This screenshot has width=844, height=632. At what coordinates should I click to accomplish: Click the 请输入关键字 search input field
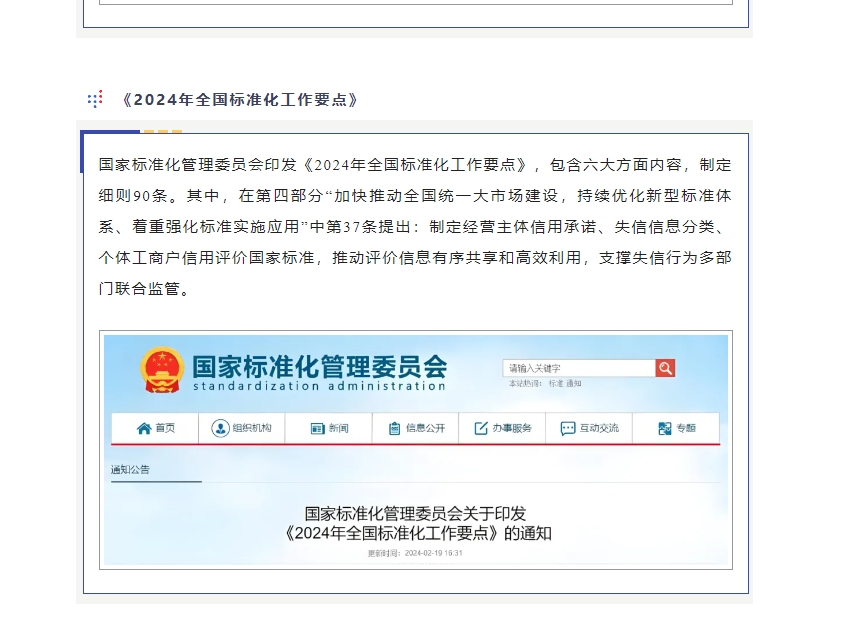[579, 368]
